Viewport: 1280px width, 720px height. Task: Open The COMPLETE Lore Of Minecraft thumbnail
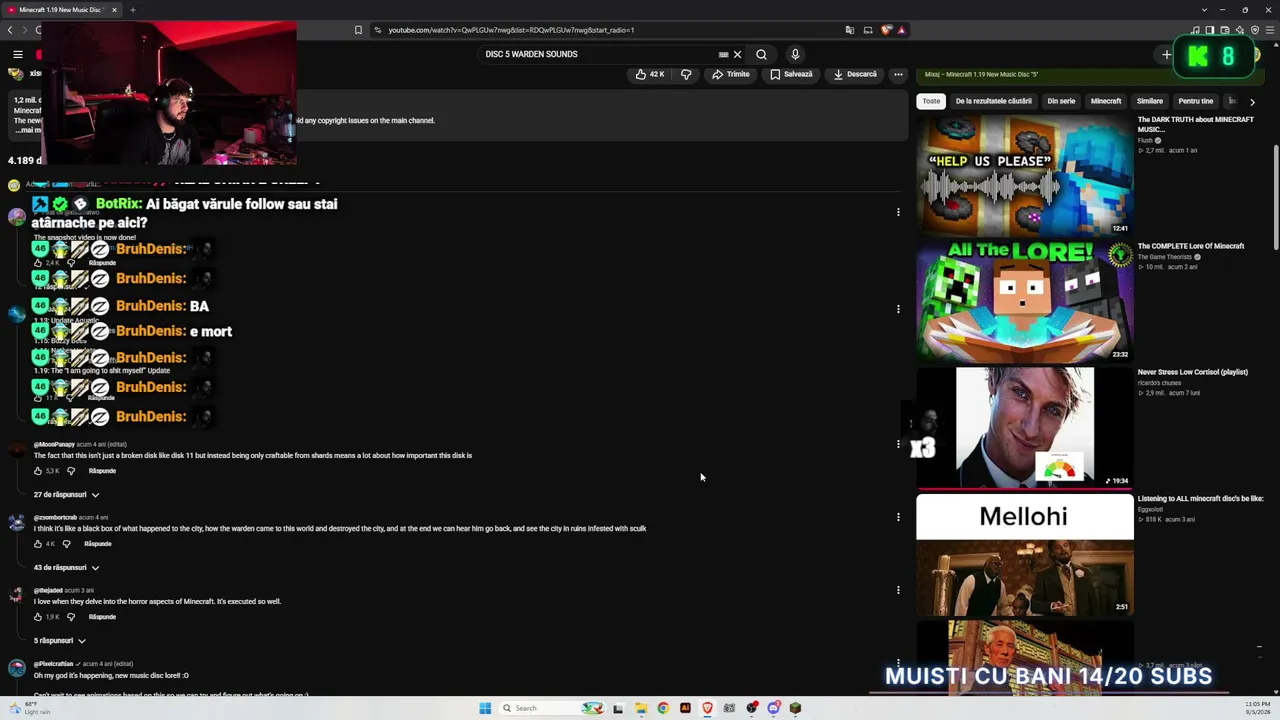pyautogui.click(x=1025, y=301)
